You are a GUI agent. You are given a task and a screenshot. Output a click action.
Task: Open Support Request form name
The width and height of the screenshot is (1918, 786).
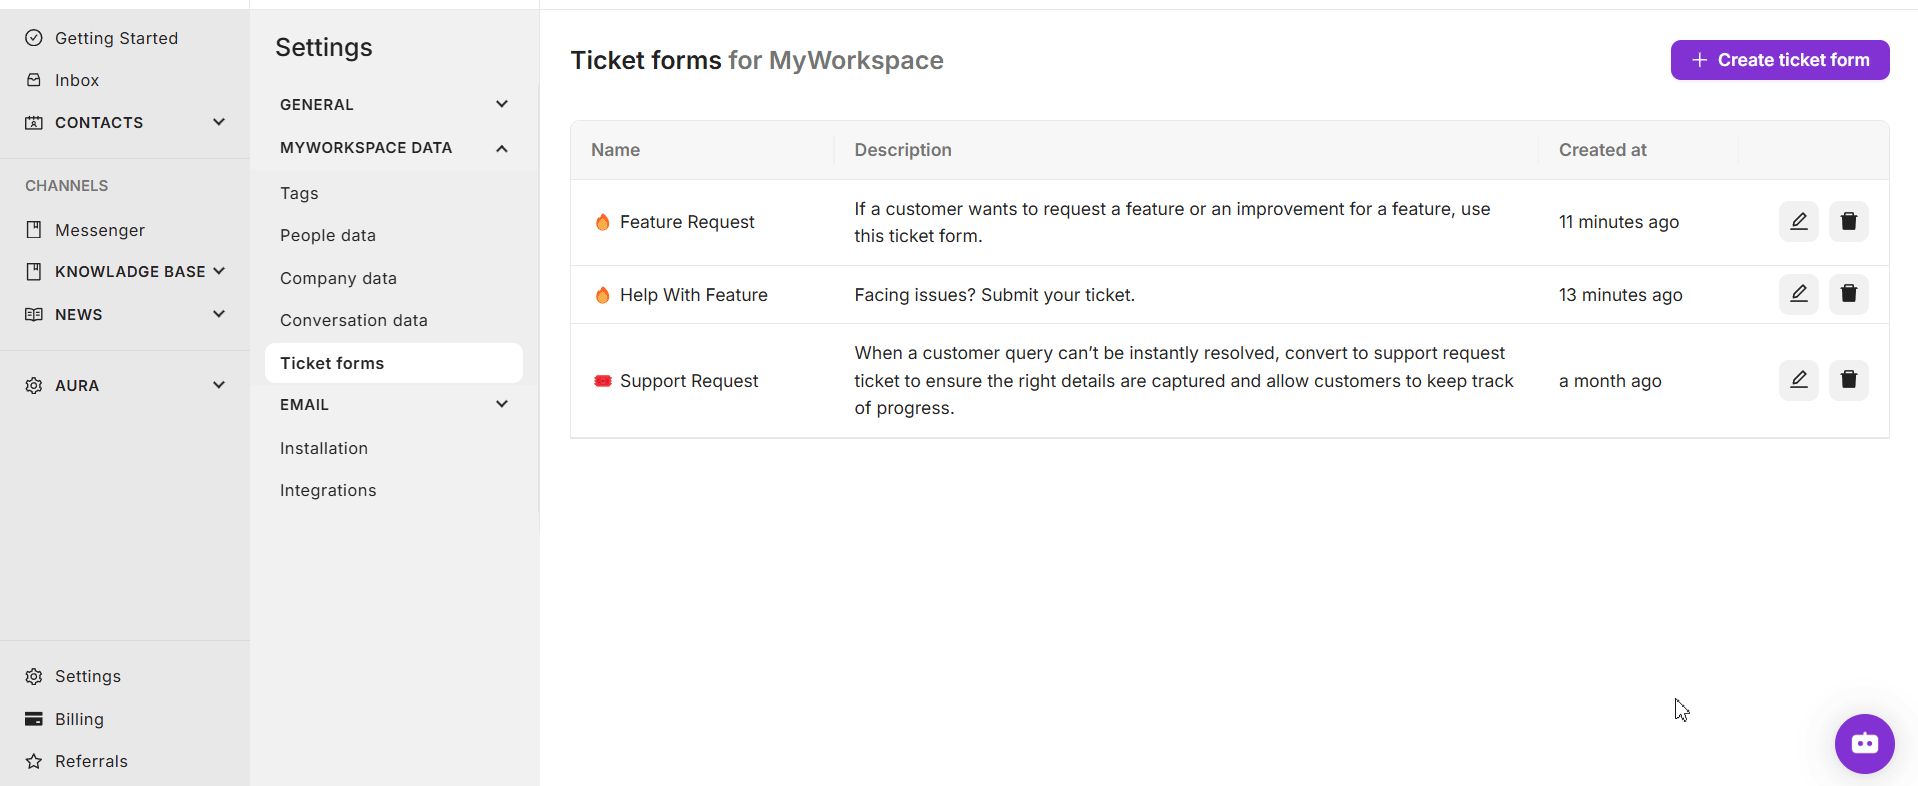tap(689, 381)
